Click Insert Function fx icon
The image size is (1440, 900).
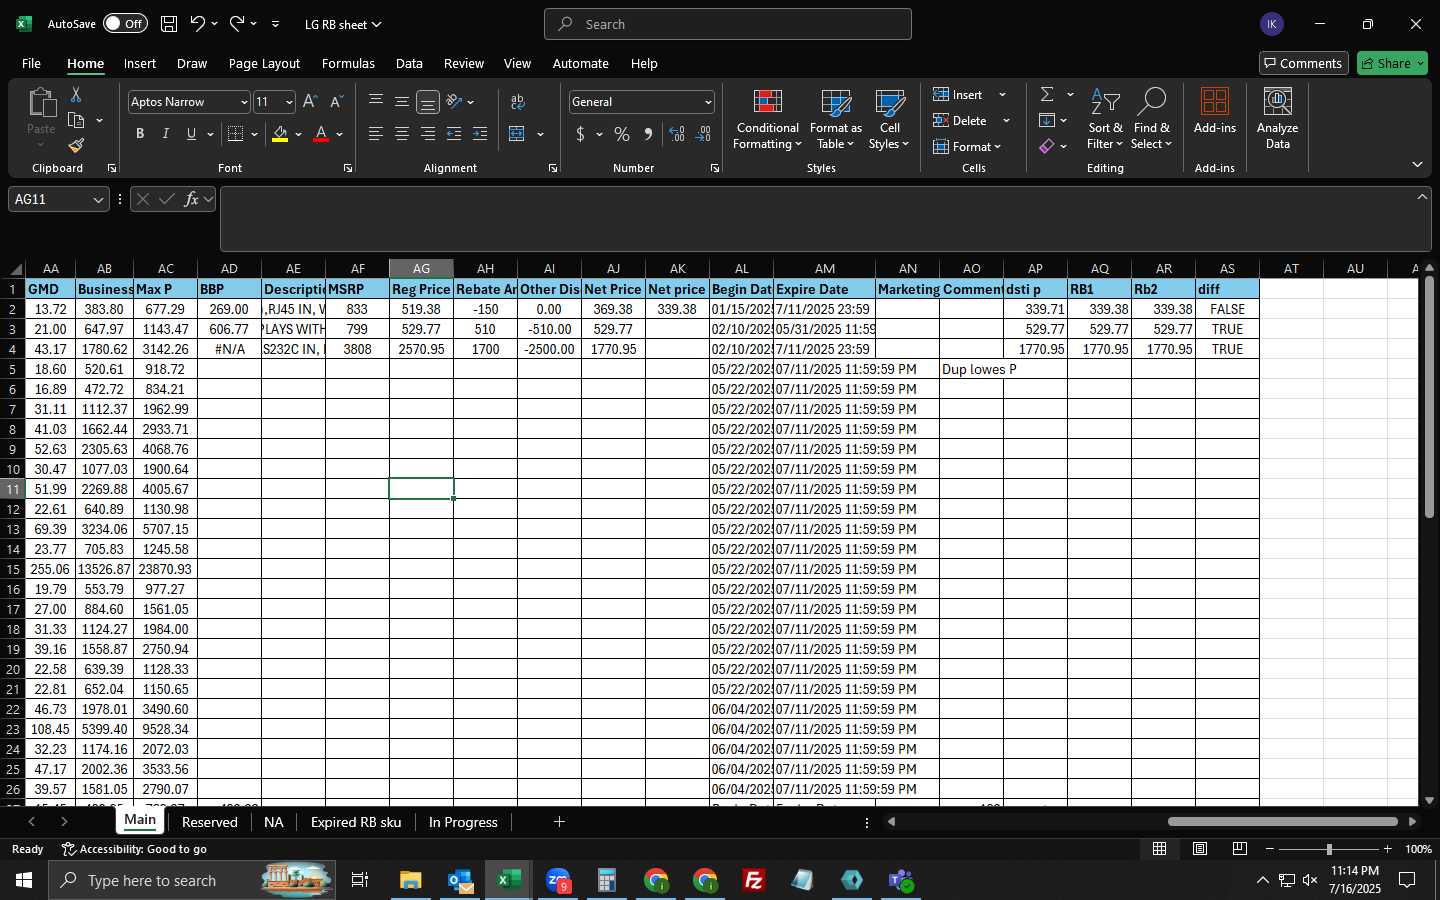pyautogui.click(x=191, y=199)
